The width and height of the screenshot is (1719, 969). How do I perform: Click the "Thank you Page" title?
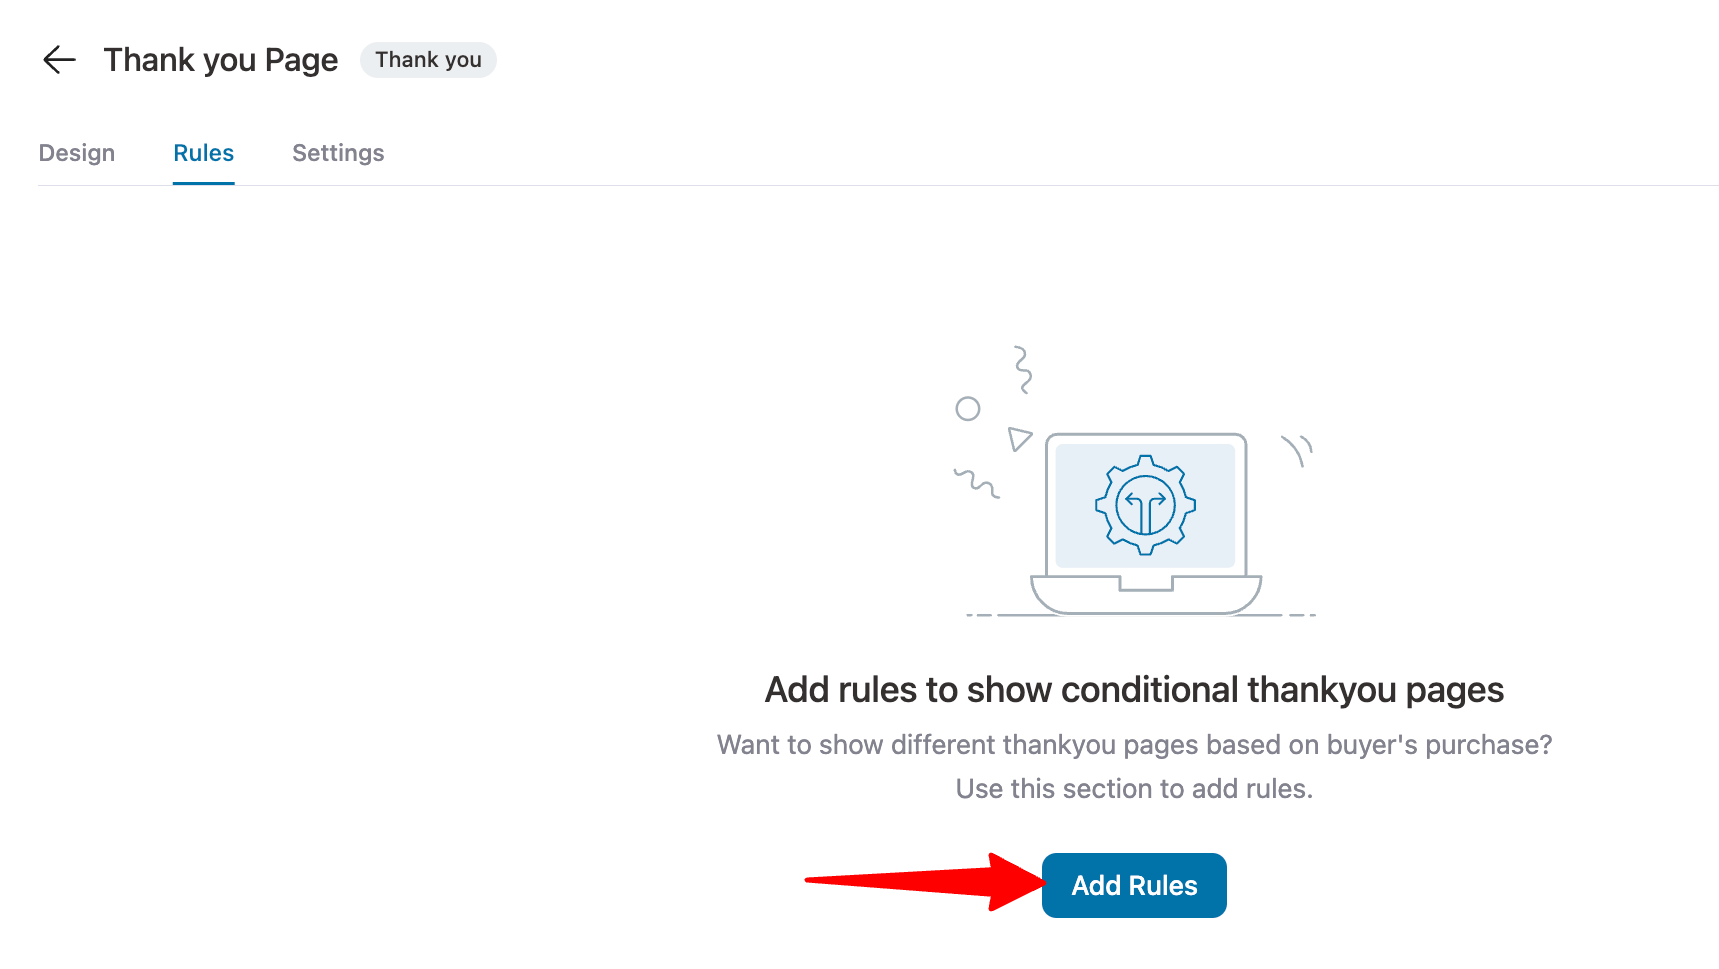[221, 60]
